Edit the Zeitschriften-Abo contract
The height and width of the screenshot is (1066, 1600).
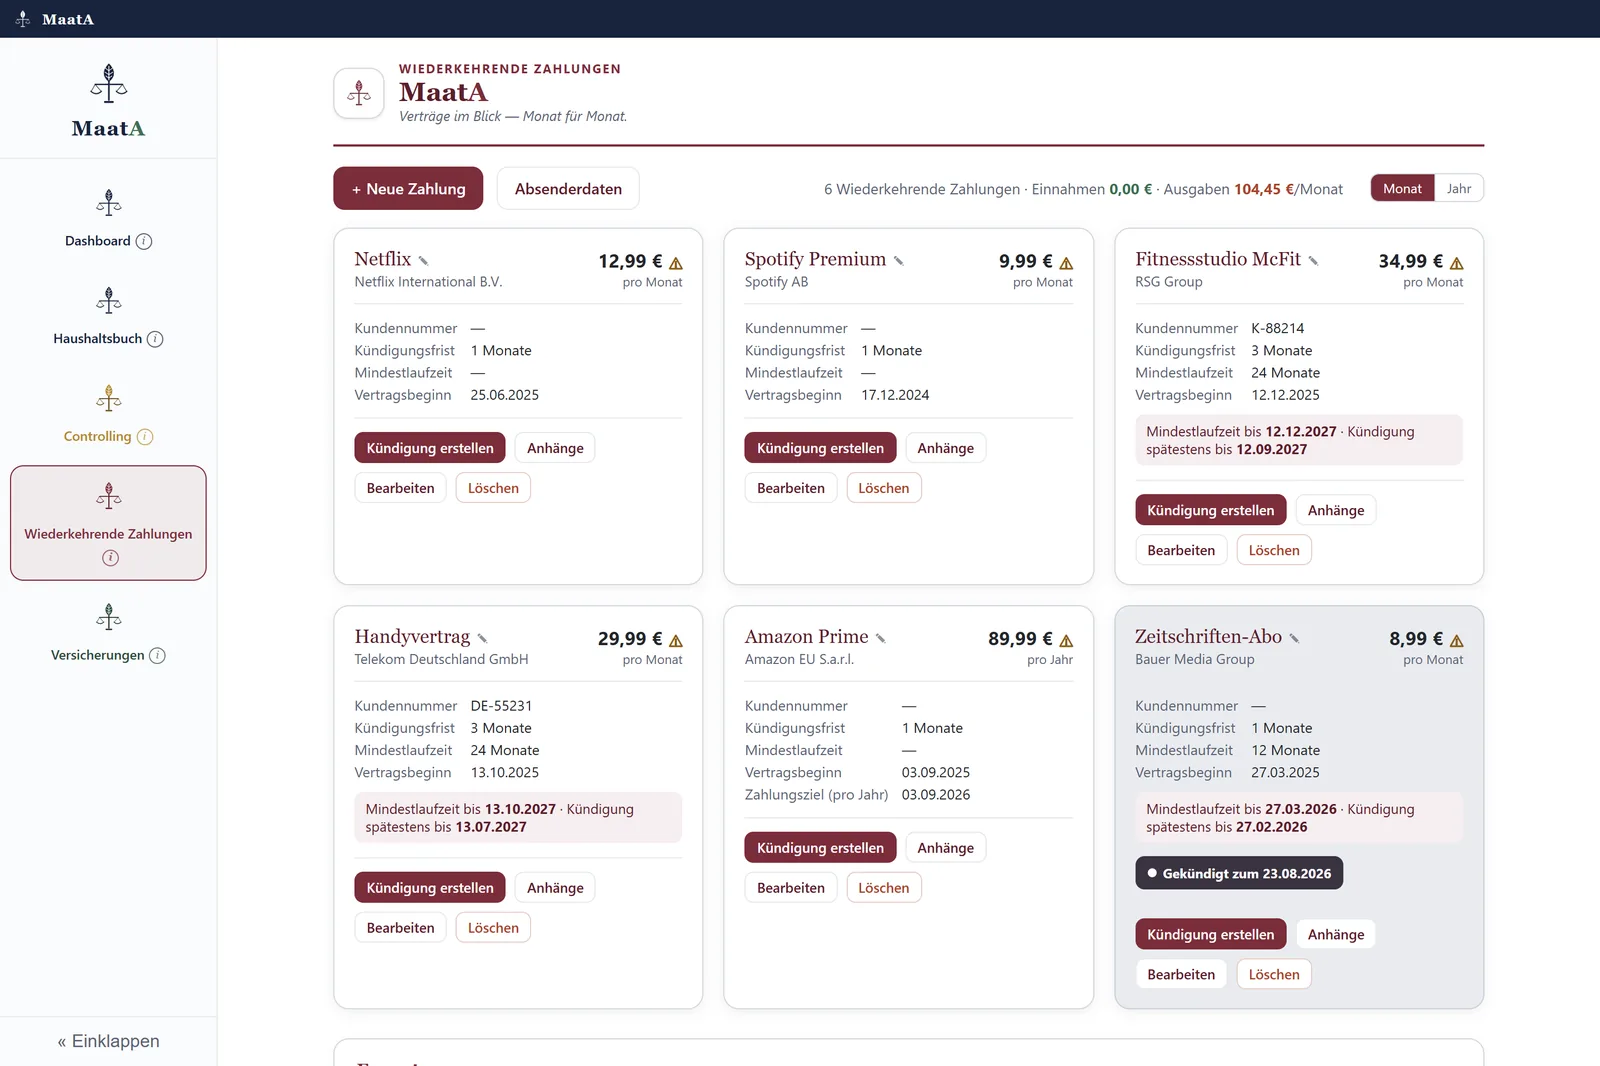click(1181, 974)
